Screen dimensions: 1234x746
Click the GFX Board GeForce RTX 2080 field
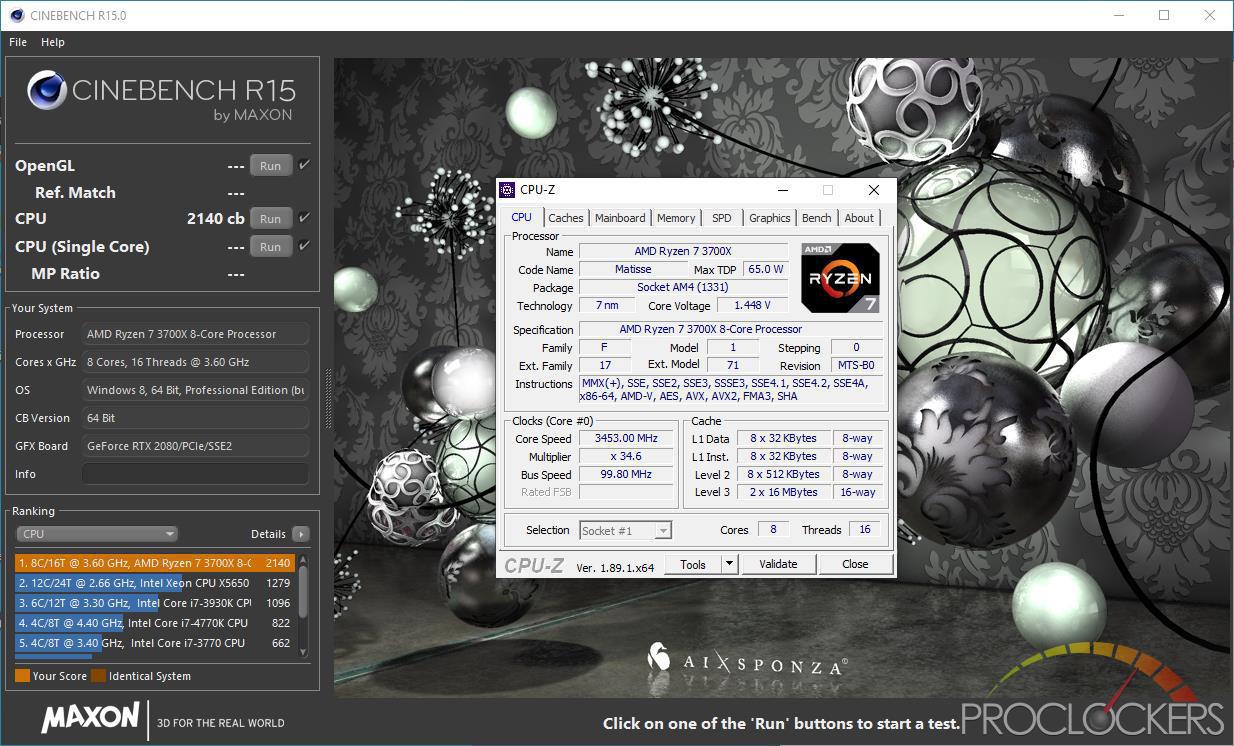click(x=195, y=446)
